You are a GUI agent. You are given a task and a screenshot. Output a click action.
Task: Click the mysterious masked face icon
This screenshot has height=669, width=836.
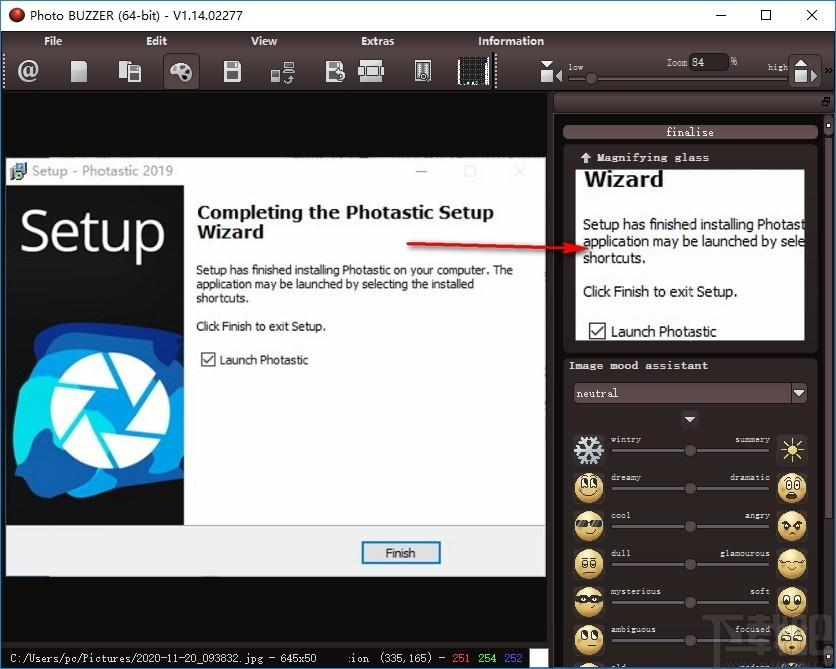click(x=589, y=601)
